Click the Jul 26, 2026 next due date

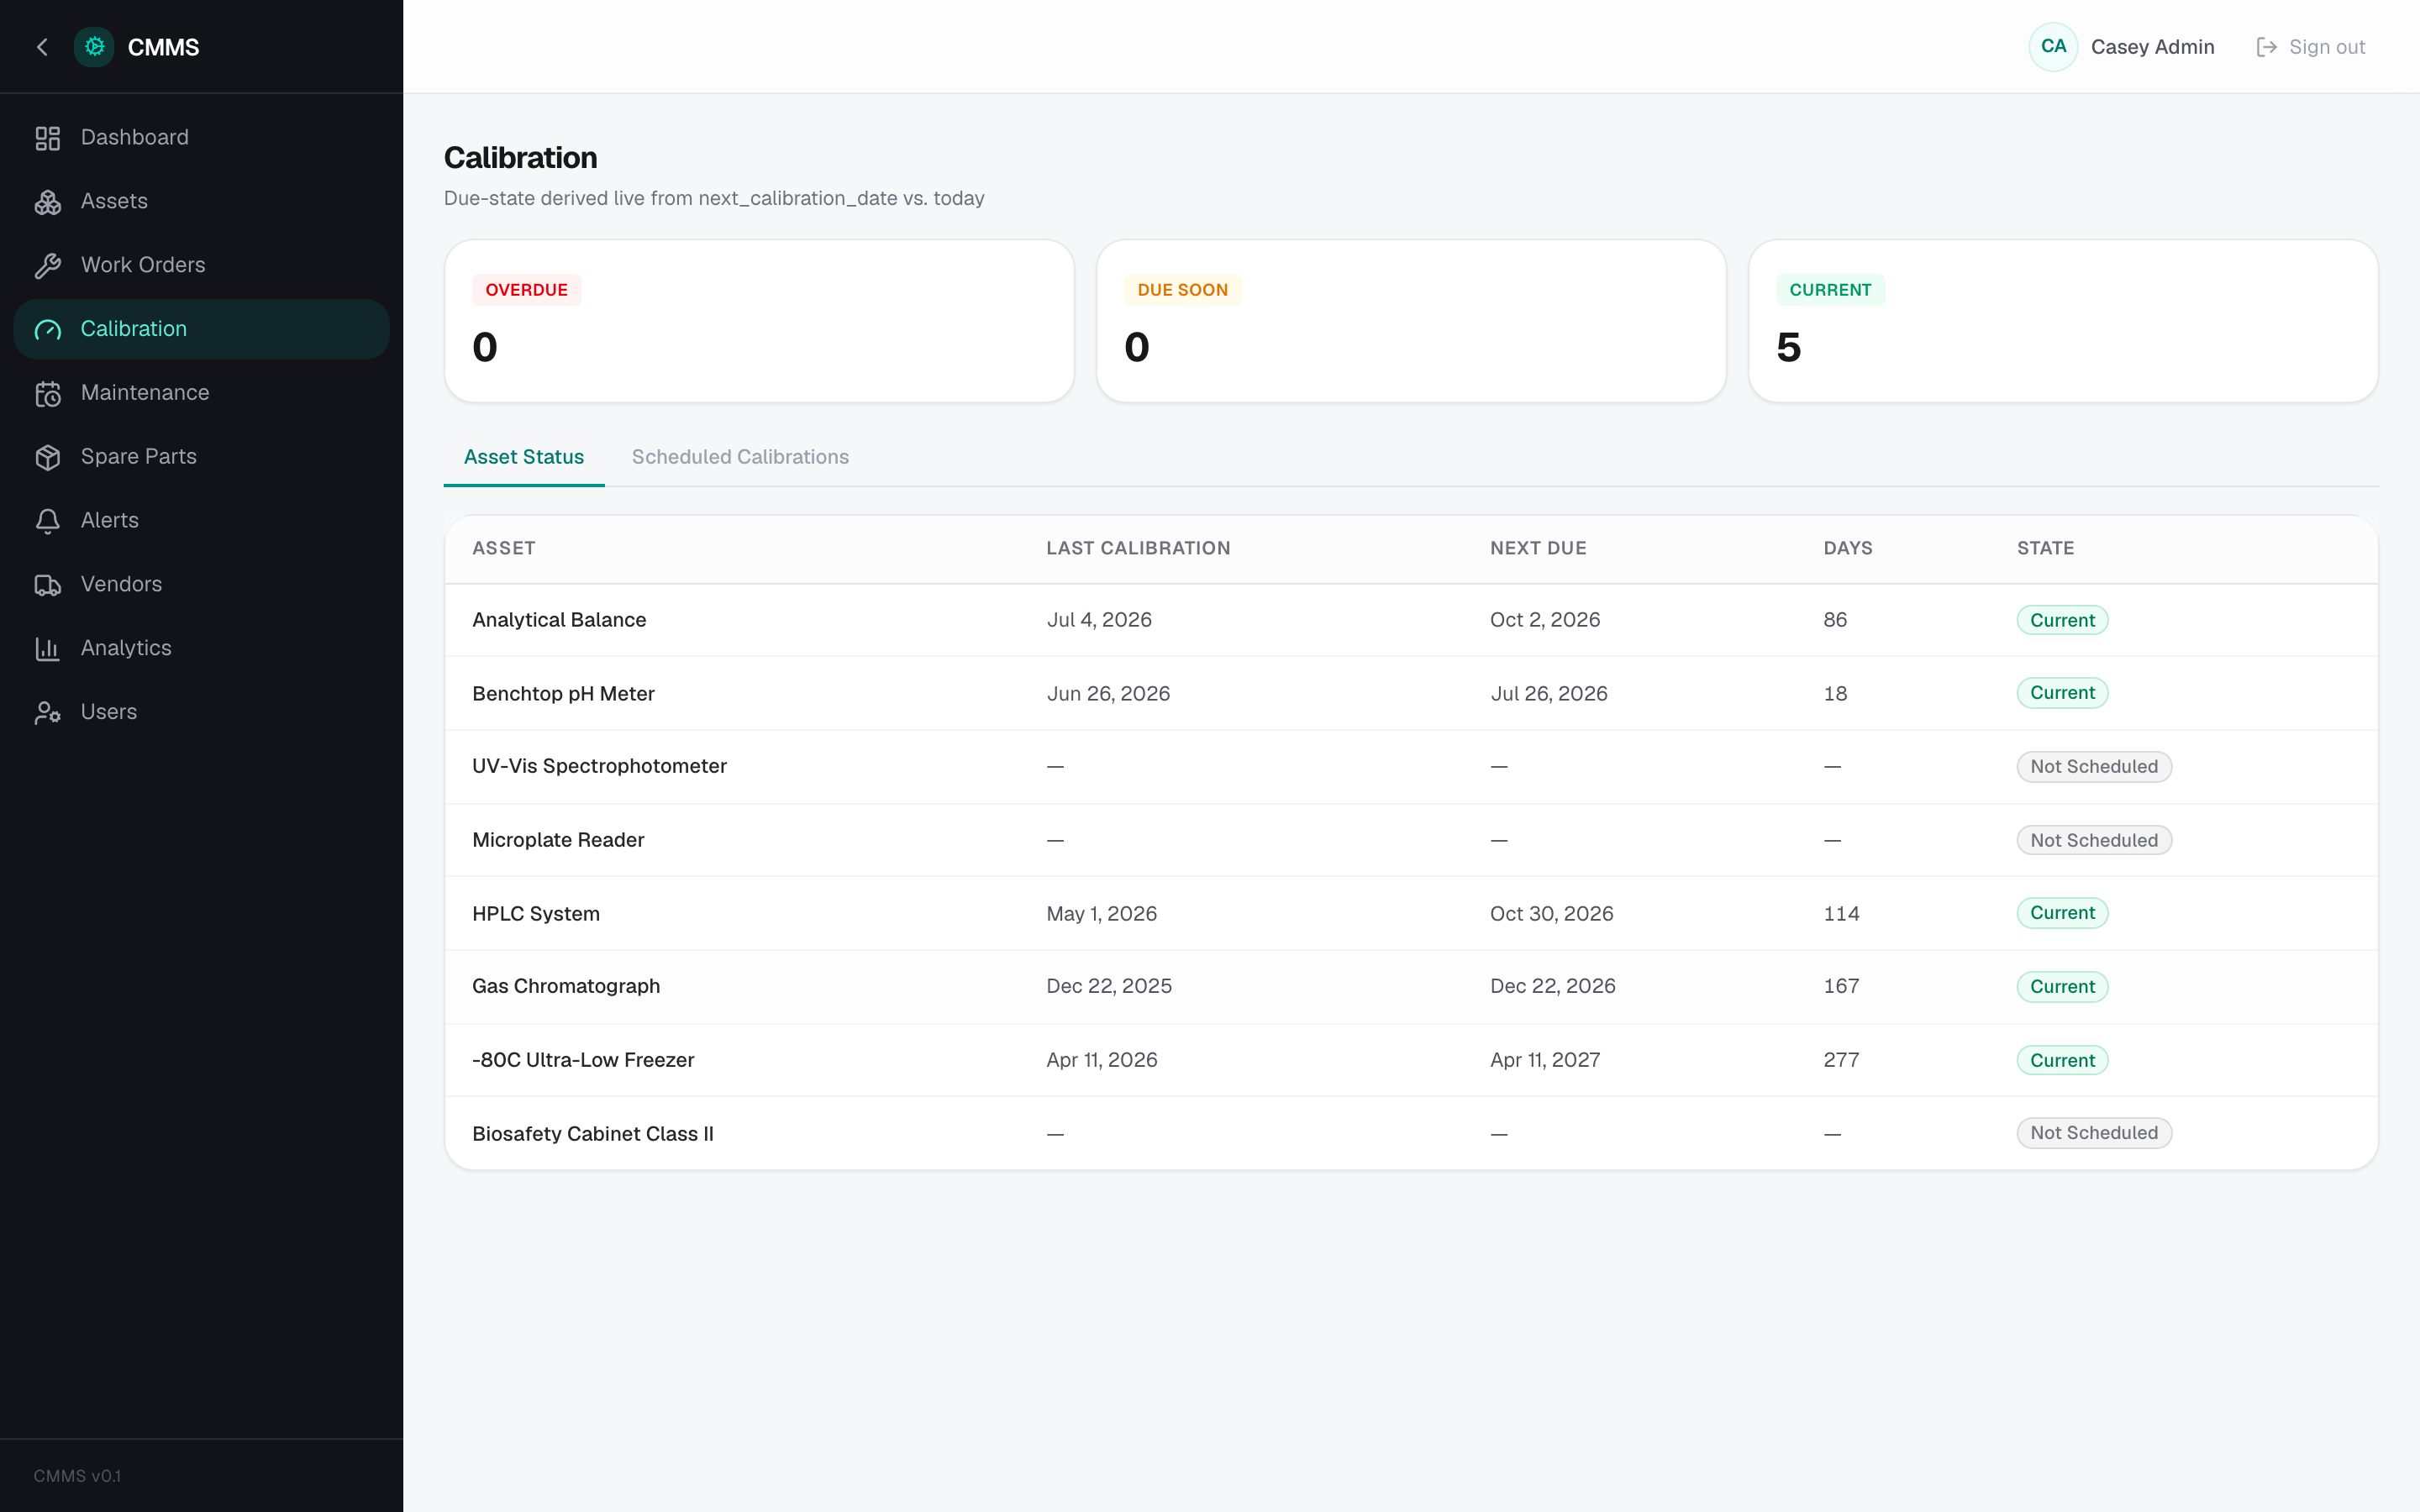[1549, 694]
